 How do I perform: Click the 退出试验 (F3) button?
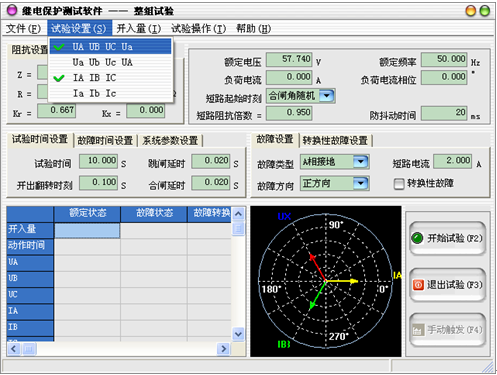click(447, 285)
